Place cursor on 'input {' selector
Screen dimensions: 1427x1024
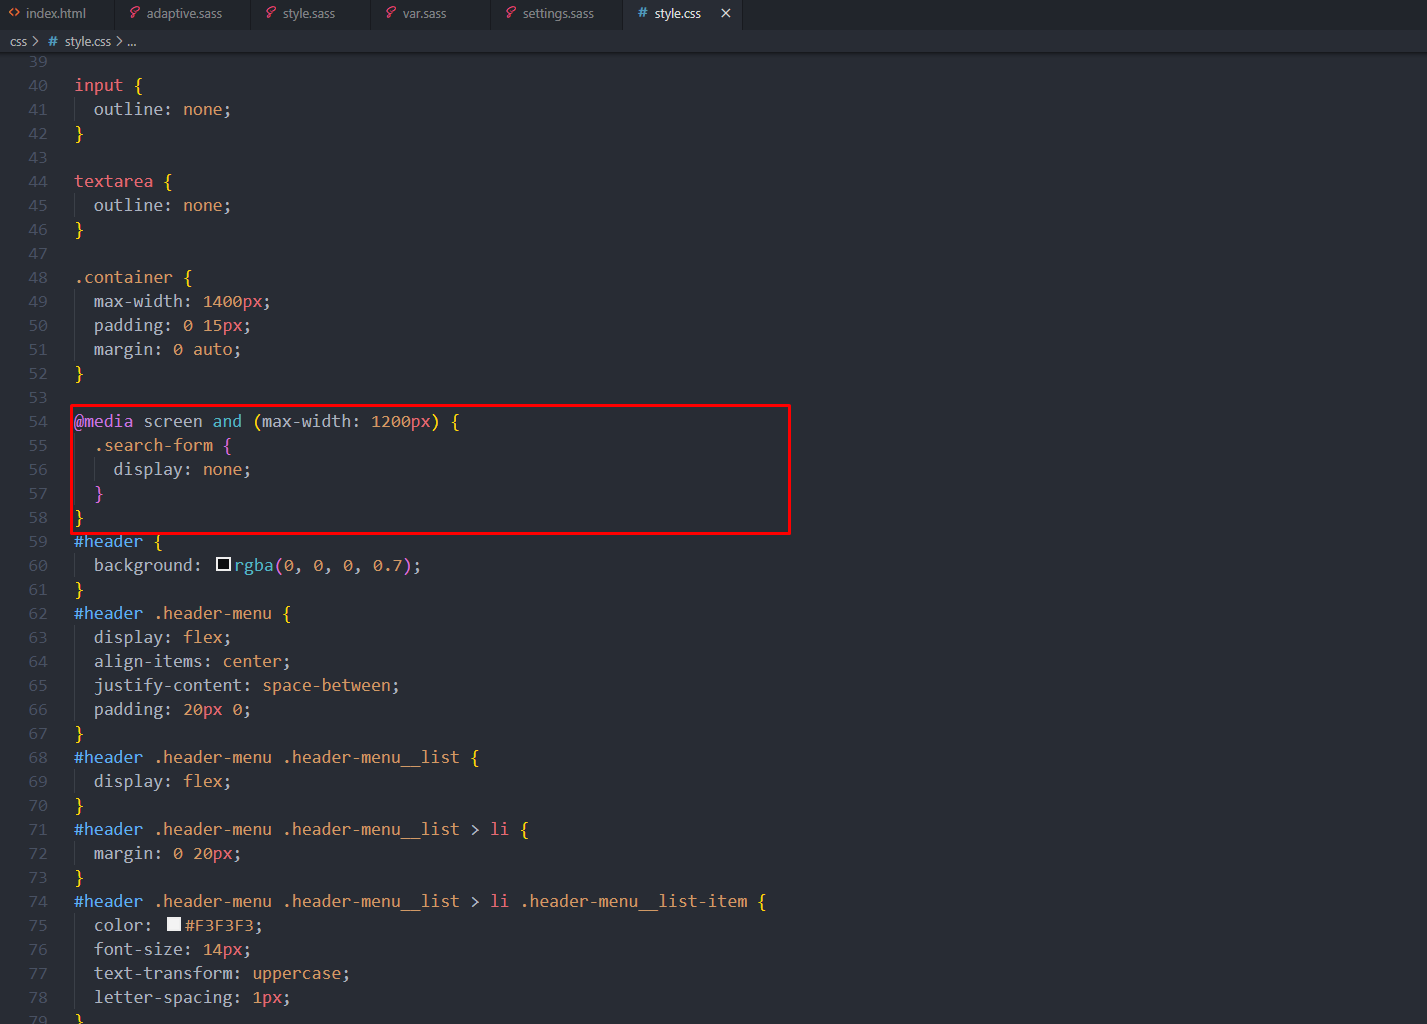108,86
